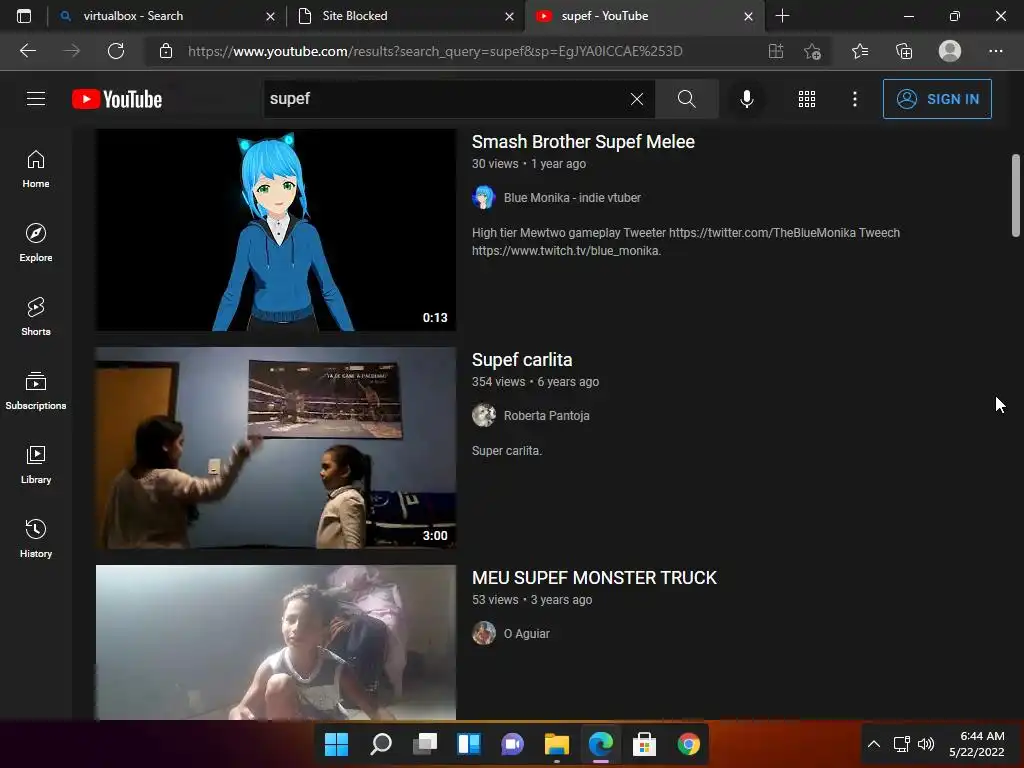Screen dimensions: 1024x768
Task: Go to Home in the sidebar
Action: [36, 169]
